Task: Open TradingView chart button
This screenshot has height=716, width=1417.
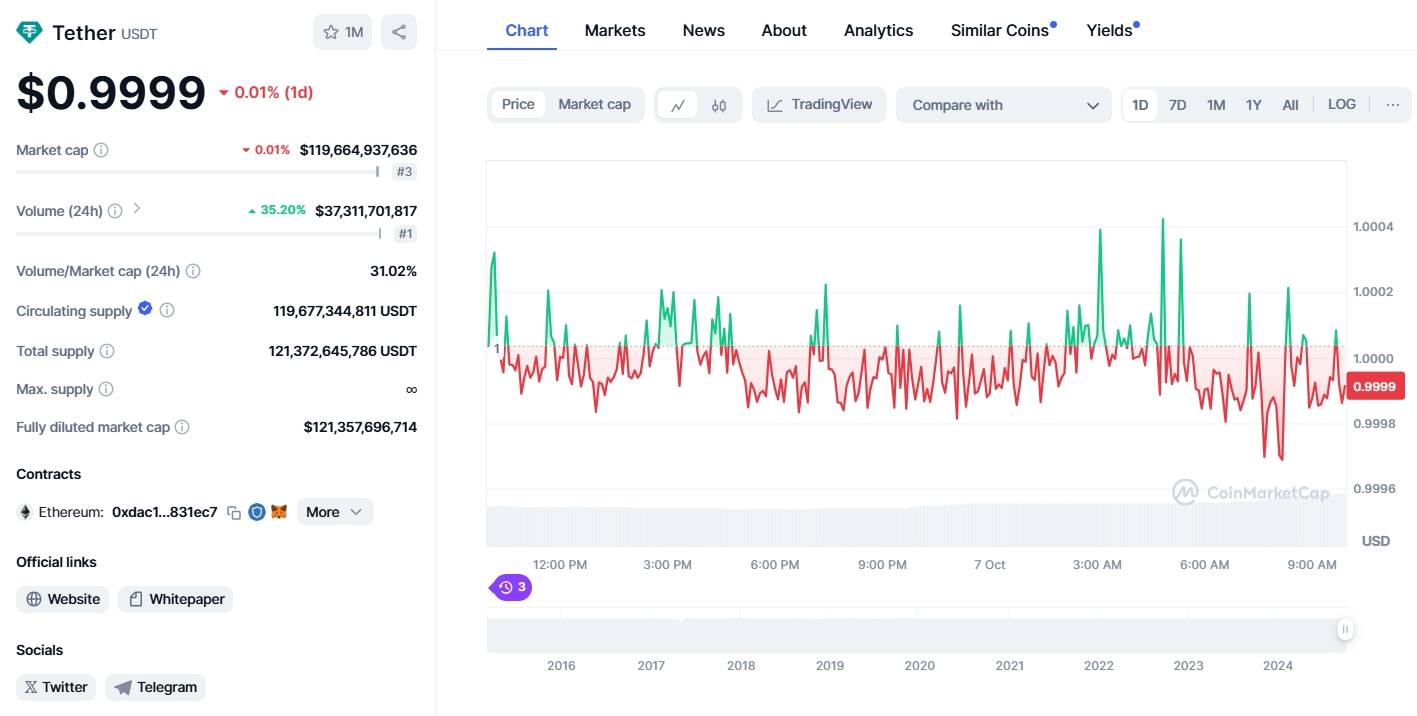Action: tap(819, 105)
